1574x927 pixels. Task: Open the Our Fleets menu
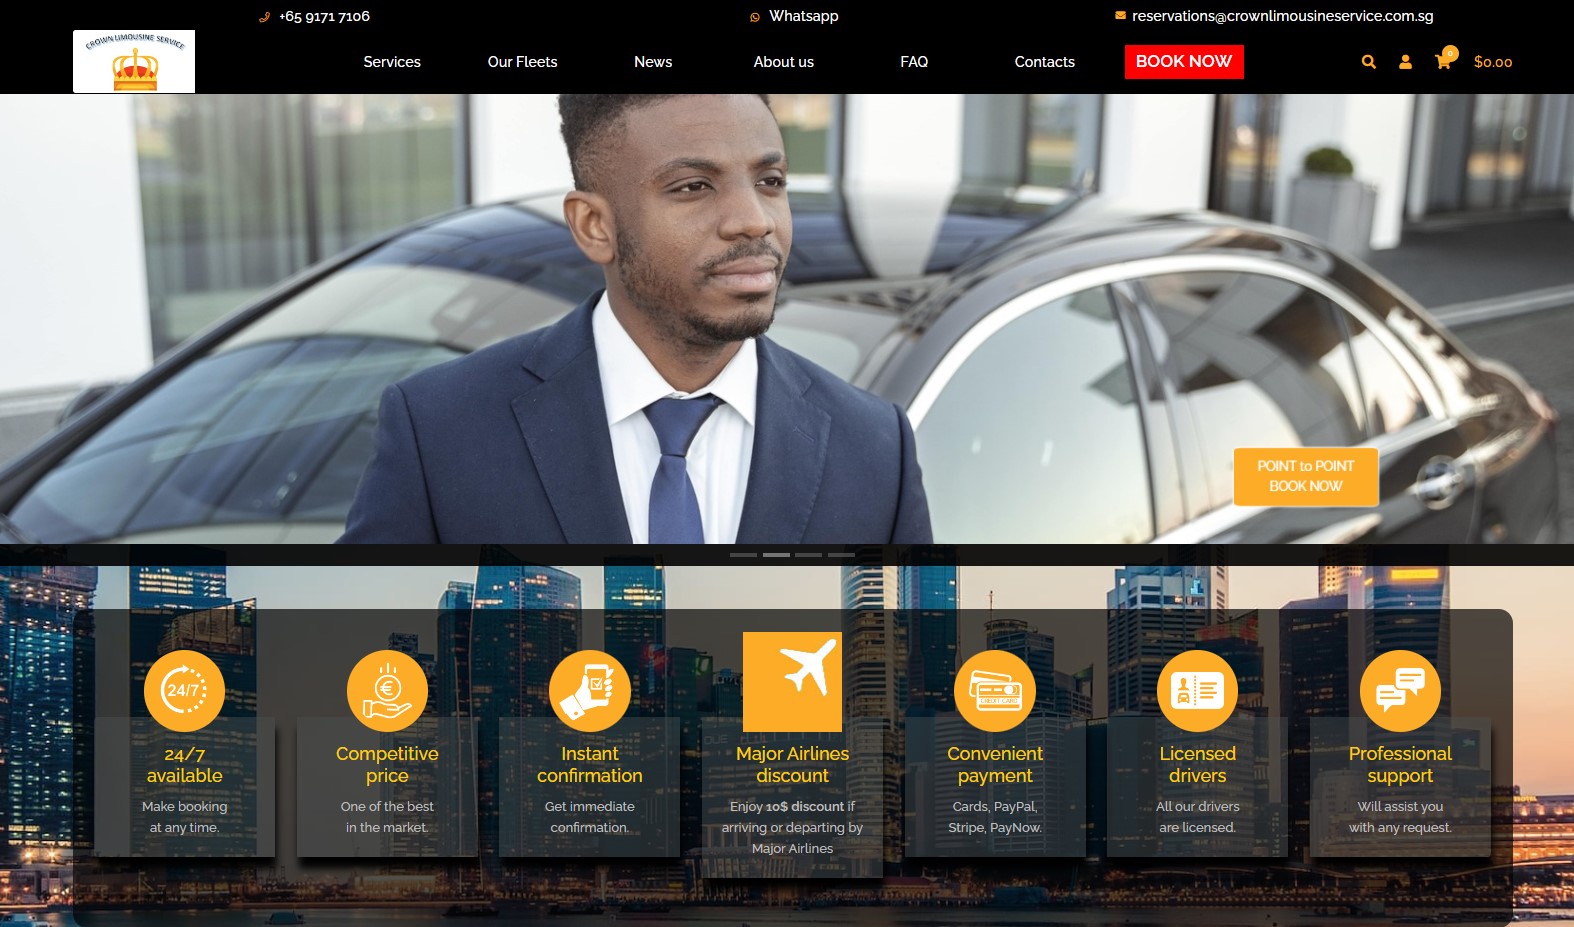click(x=522, y=62)
